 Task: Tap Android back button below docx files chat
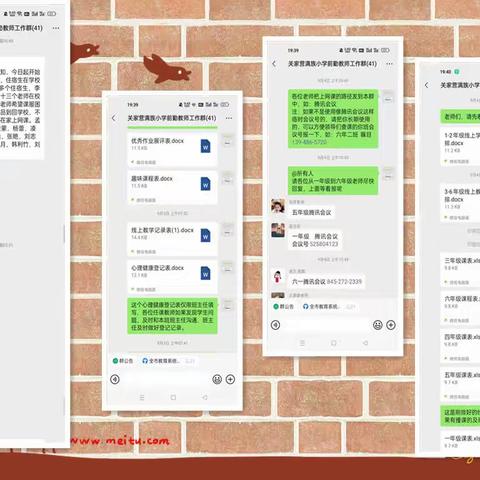205,397
